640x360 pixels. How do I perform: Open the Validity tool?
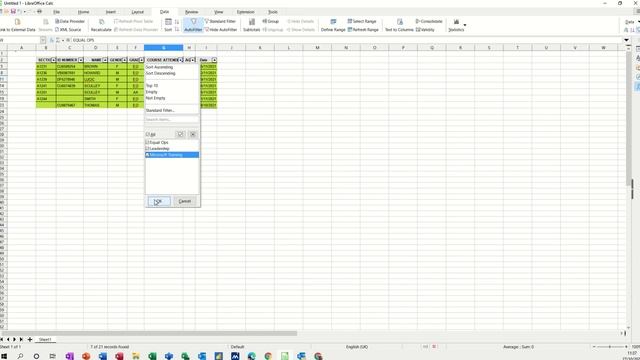(425, 30)
